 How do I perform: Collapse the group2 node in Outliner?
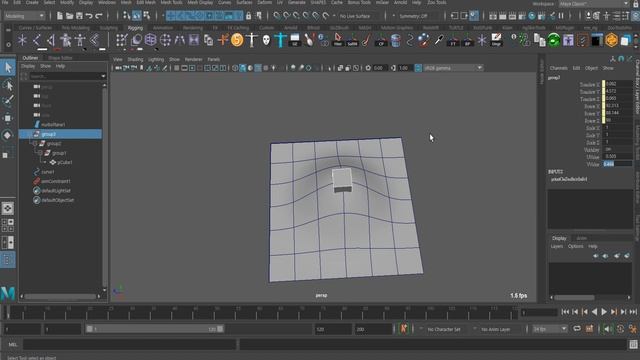(35, 144)
